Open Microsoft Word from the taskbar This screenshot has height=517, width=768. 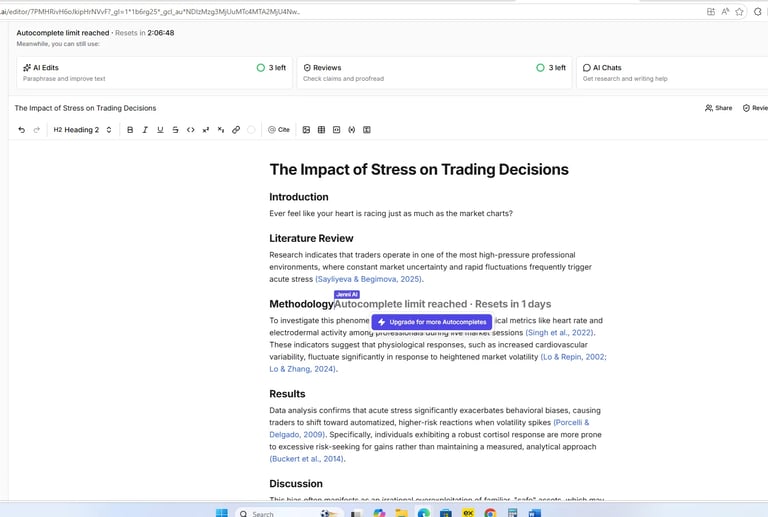pos(535,513)
